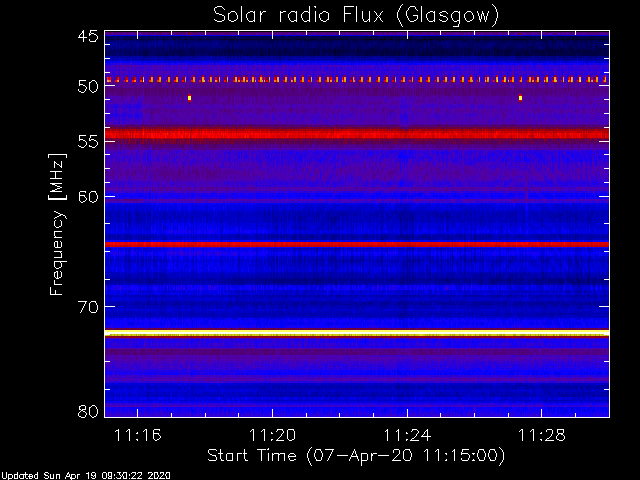Click the 'Updated Sun Apr 19 09:30:22 2020' text
640x480 pixels.
[x=85, y=476]
